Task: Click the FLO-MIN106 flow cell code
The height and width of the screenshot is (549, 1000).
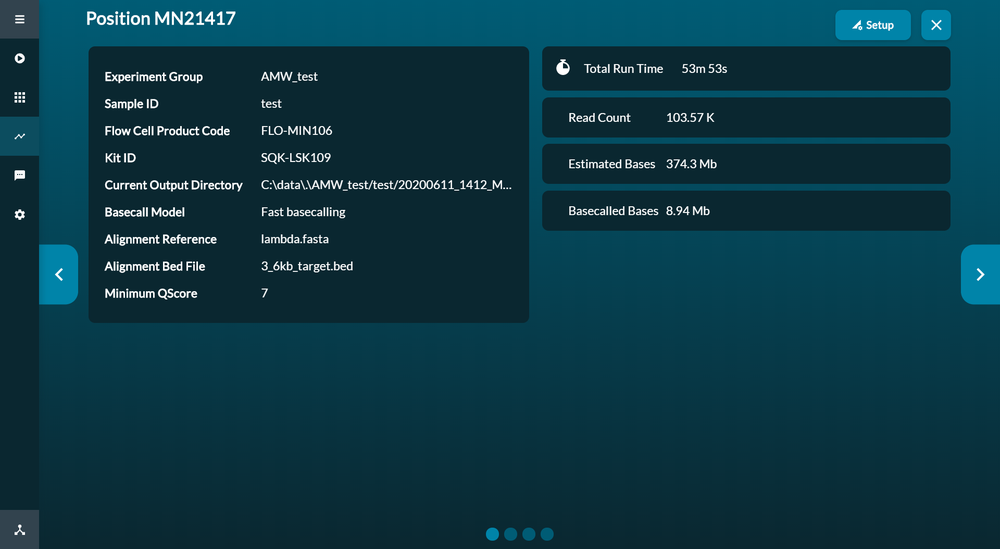Action: point(297,131)
